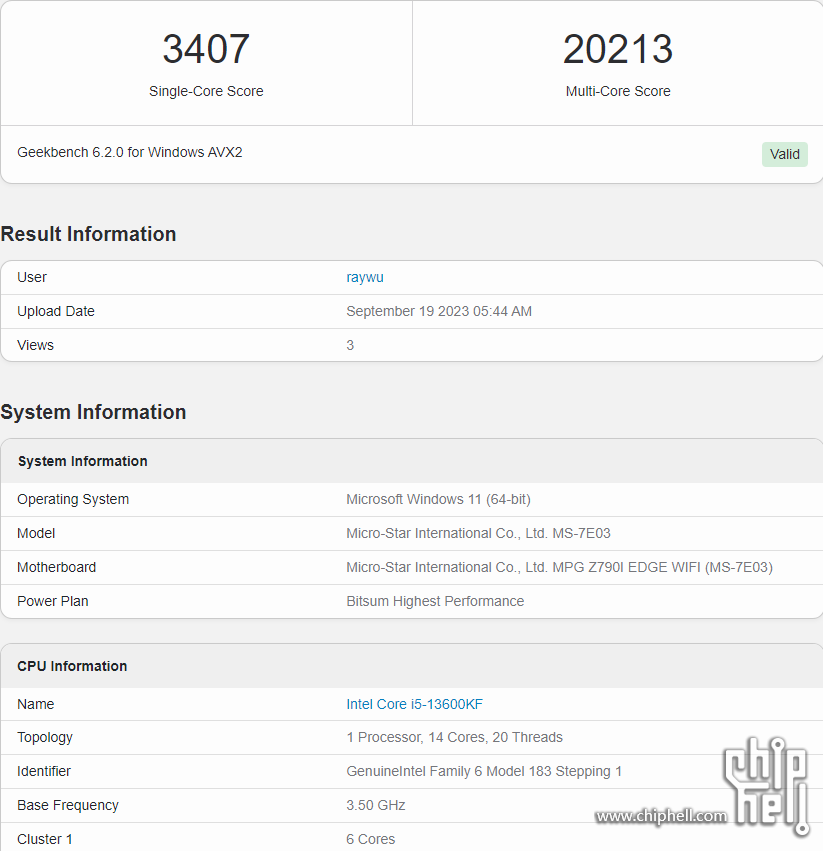Click the Single-Core Score value 3407
This screenshot has width=823, height=851.
(206, 49)
